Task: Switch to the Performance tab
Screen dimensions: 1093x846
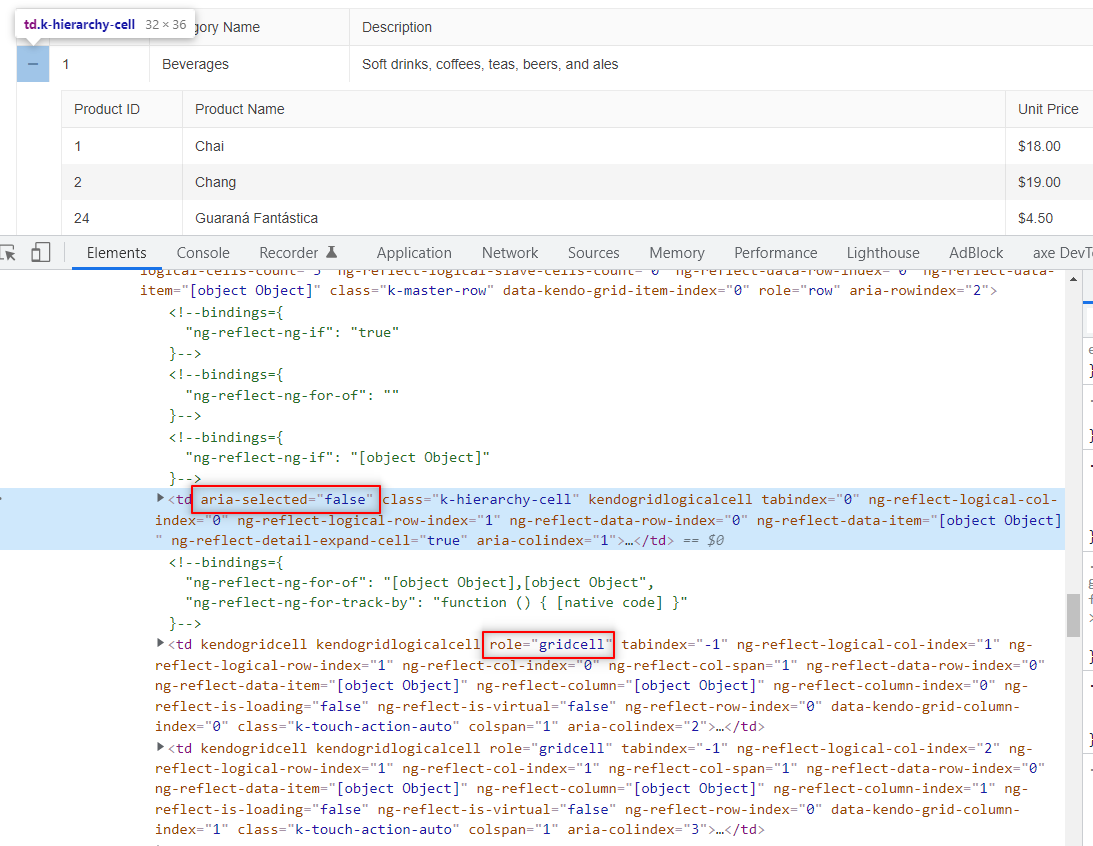Action: pyautogui.click(x=775, y=252)
